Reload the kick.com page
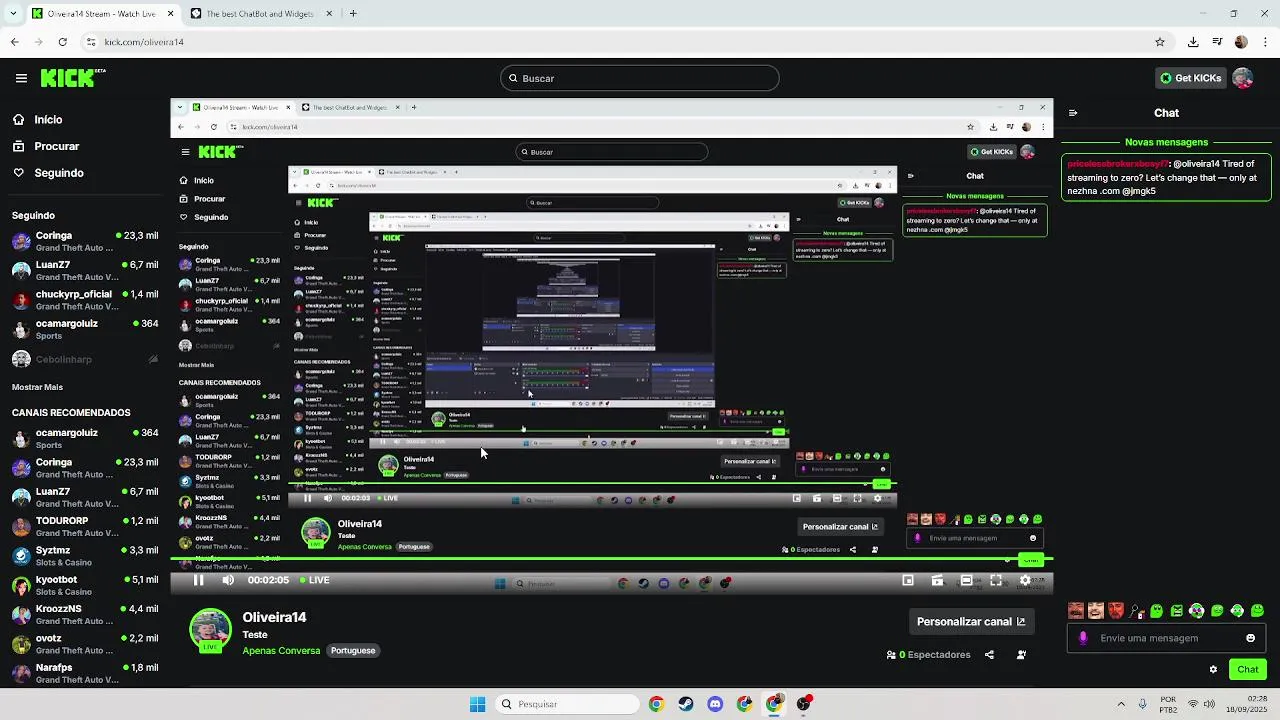 pos(63,42)
